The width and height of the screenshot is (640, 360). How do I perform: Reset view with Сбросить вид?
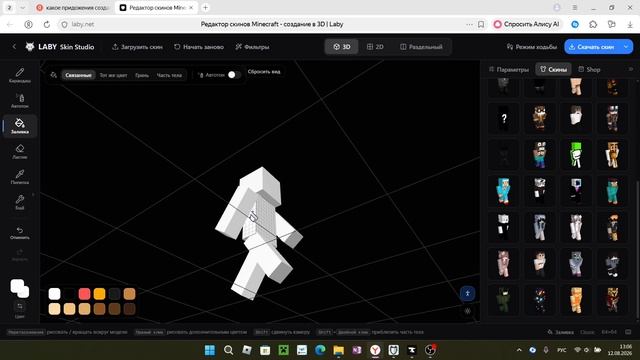click(x=264, y=71)
